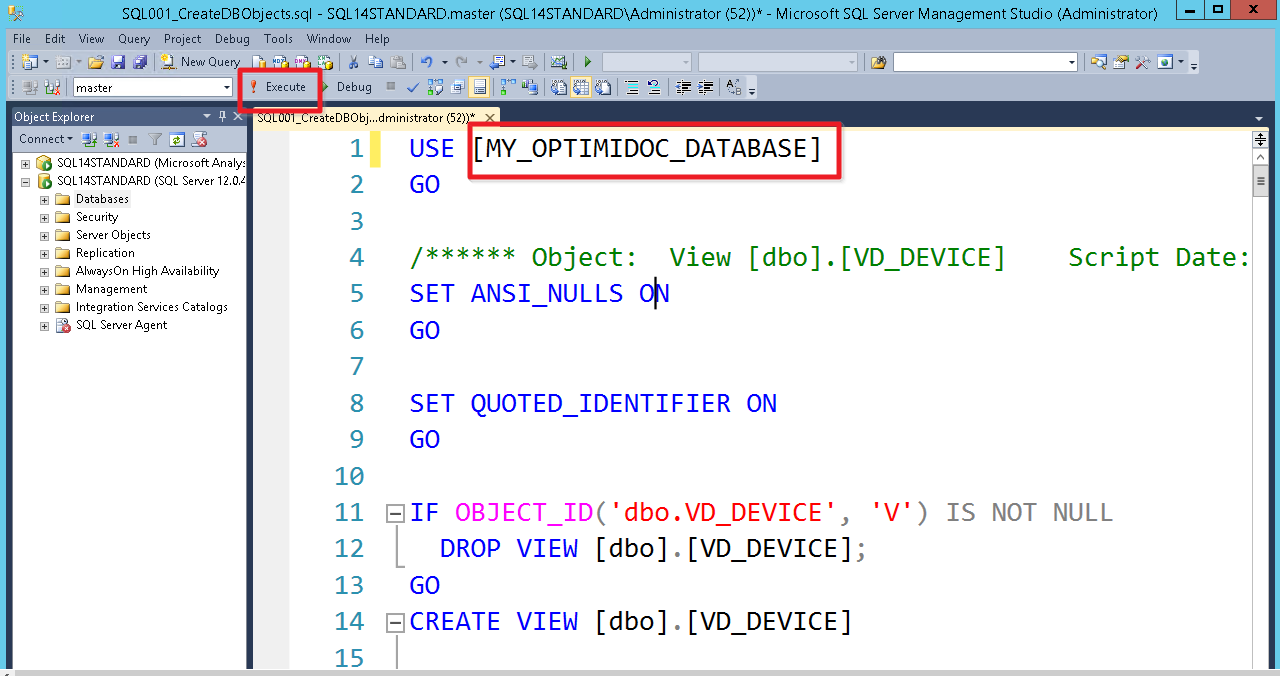Image resolution: width=1280 pixels, height=676 pixels.
Task: Click the Execute query button
Action: click(278, 87)
